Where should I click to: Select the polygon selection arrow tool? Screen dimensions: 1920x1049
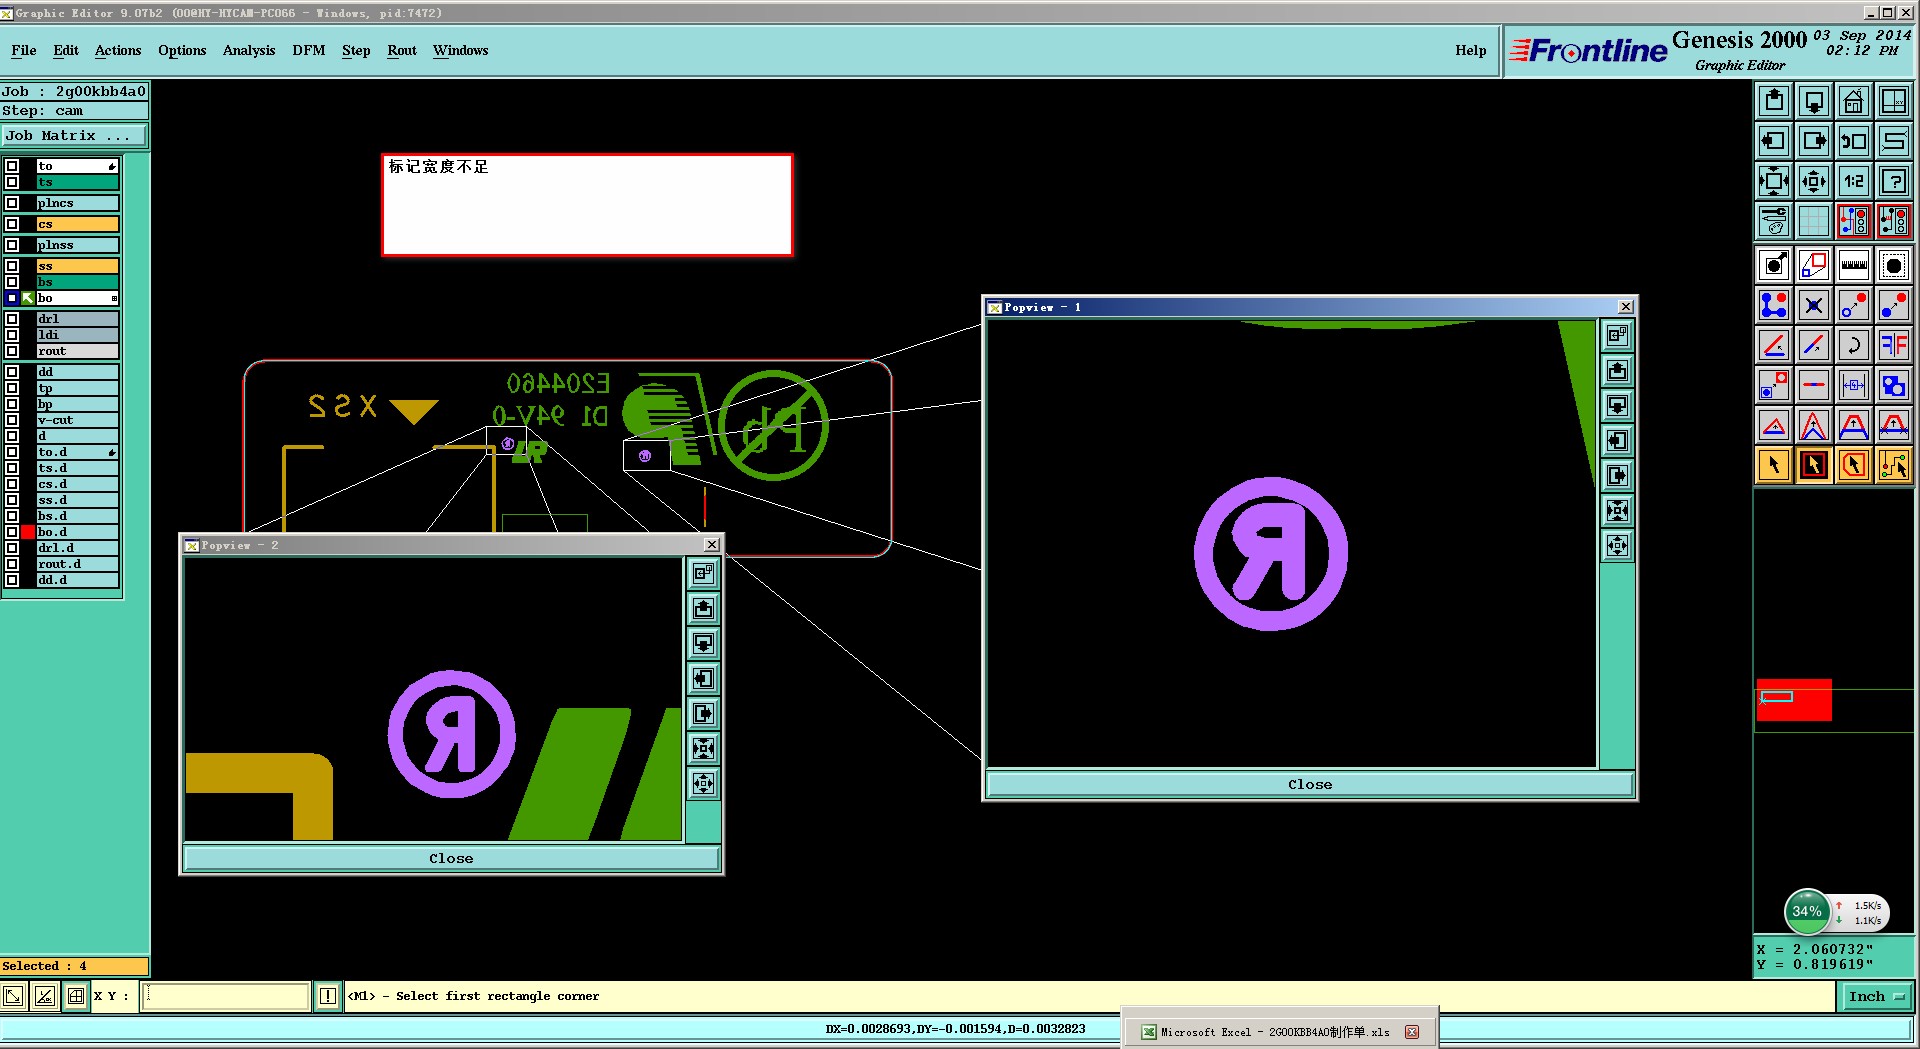point(1854,465)
